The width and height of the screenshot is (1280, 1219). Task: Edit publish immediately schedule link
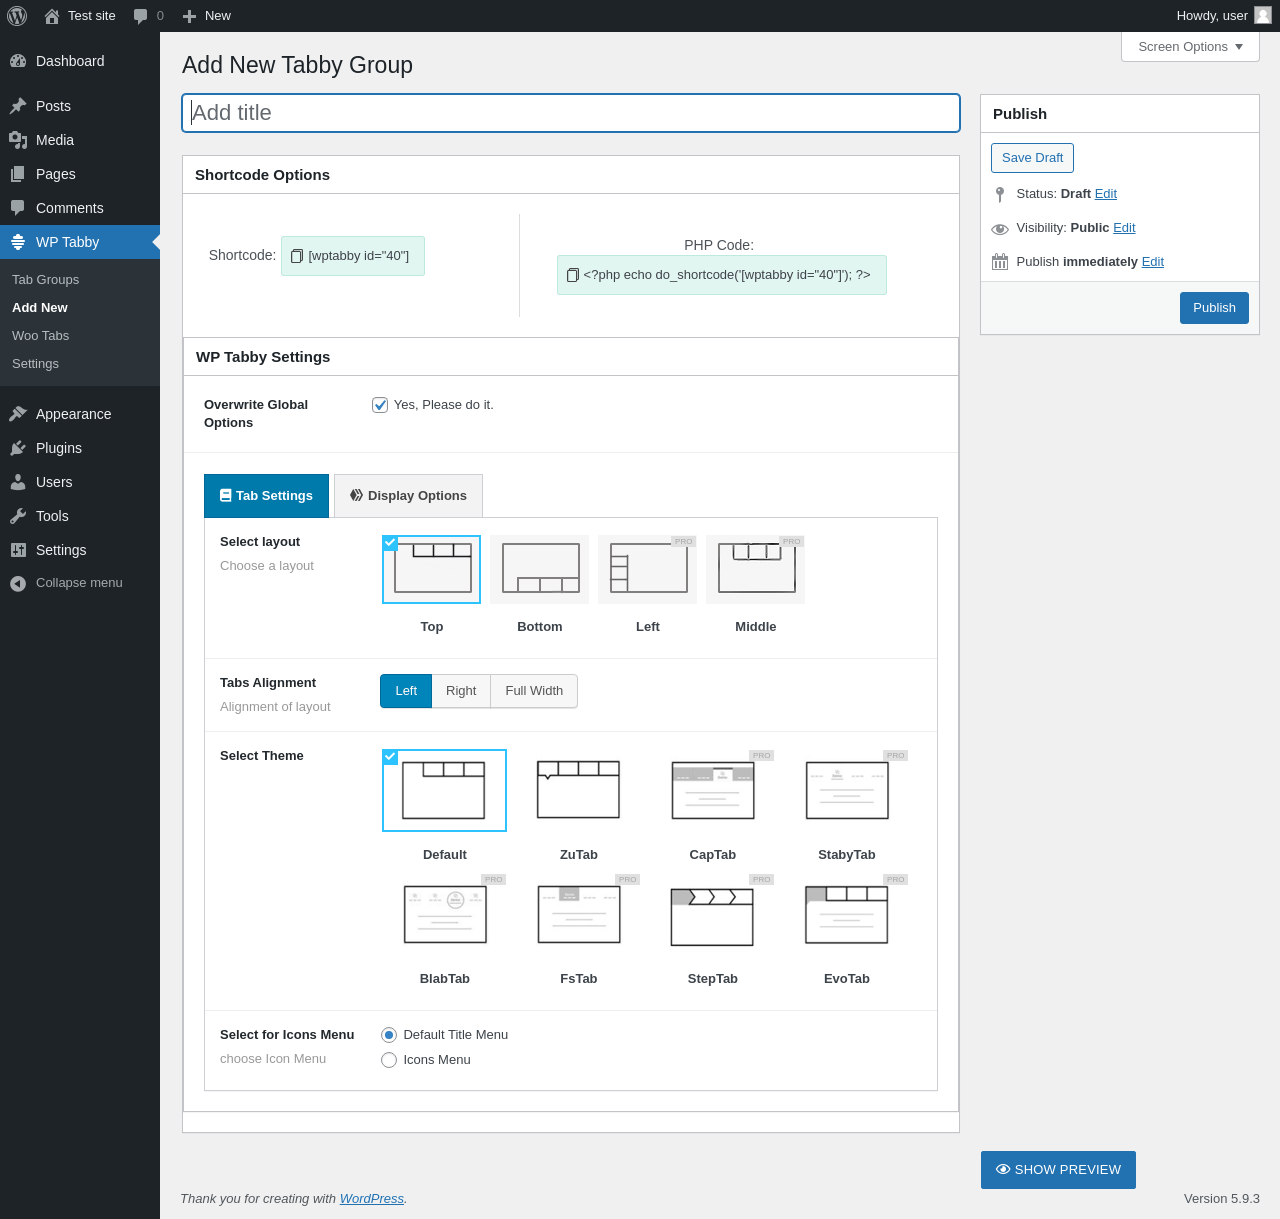[x=1153, y=262]
